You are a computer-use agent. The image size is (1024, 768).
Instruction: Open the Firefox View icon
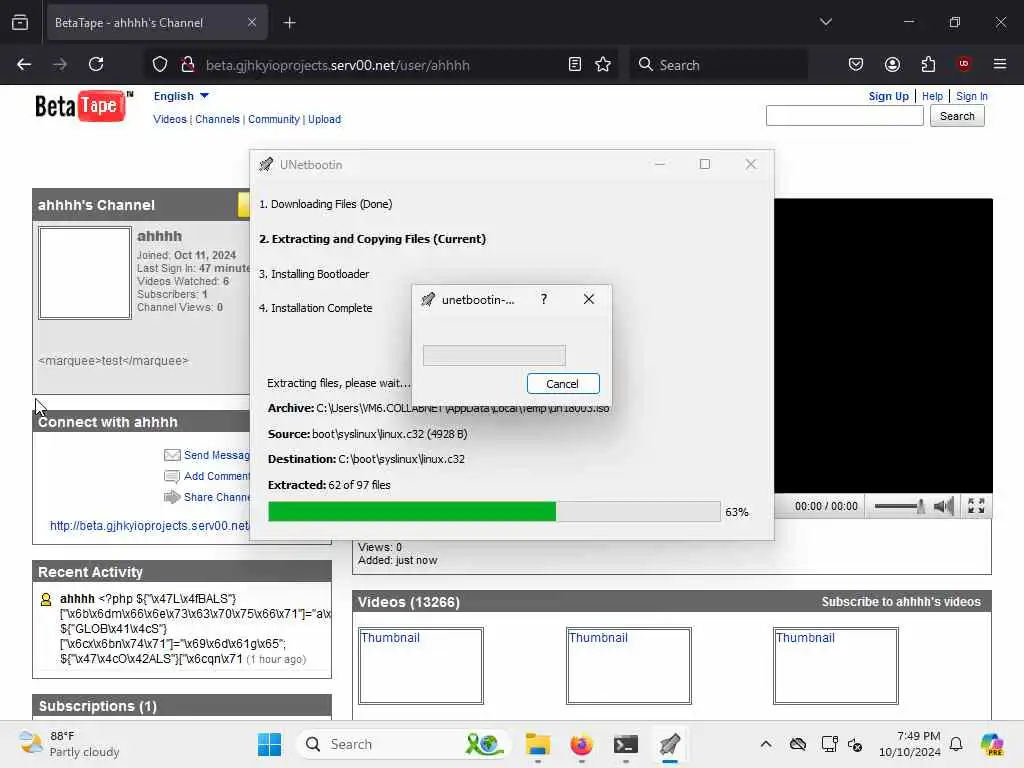(20, 22)
